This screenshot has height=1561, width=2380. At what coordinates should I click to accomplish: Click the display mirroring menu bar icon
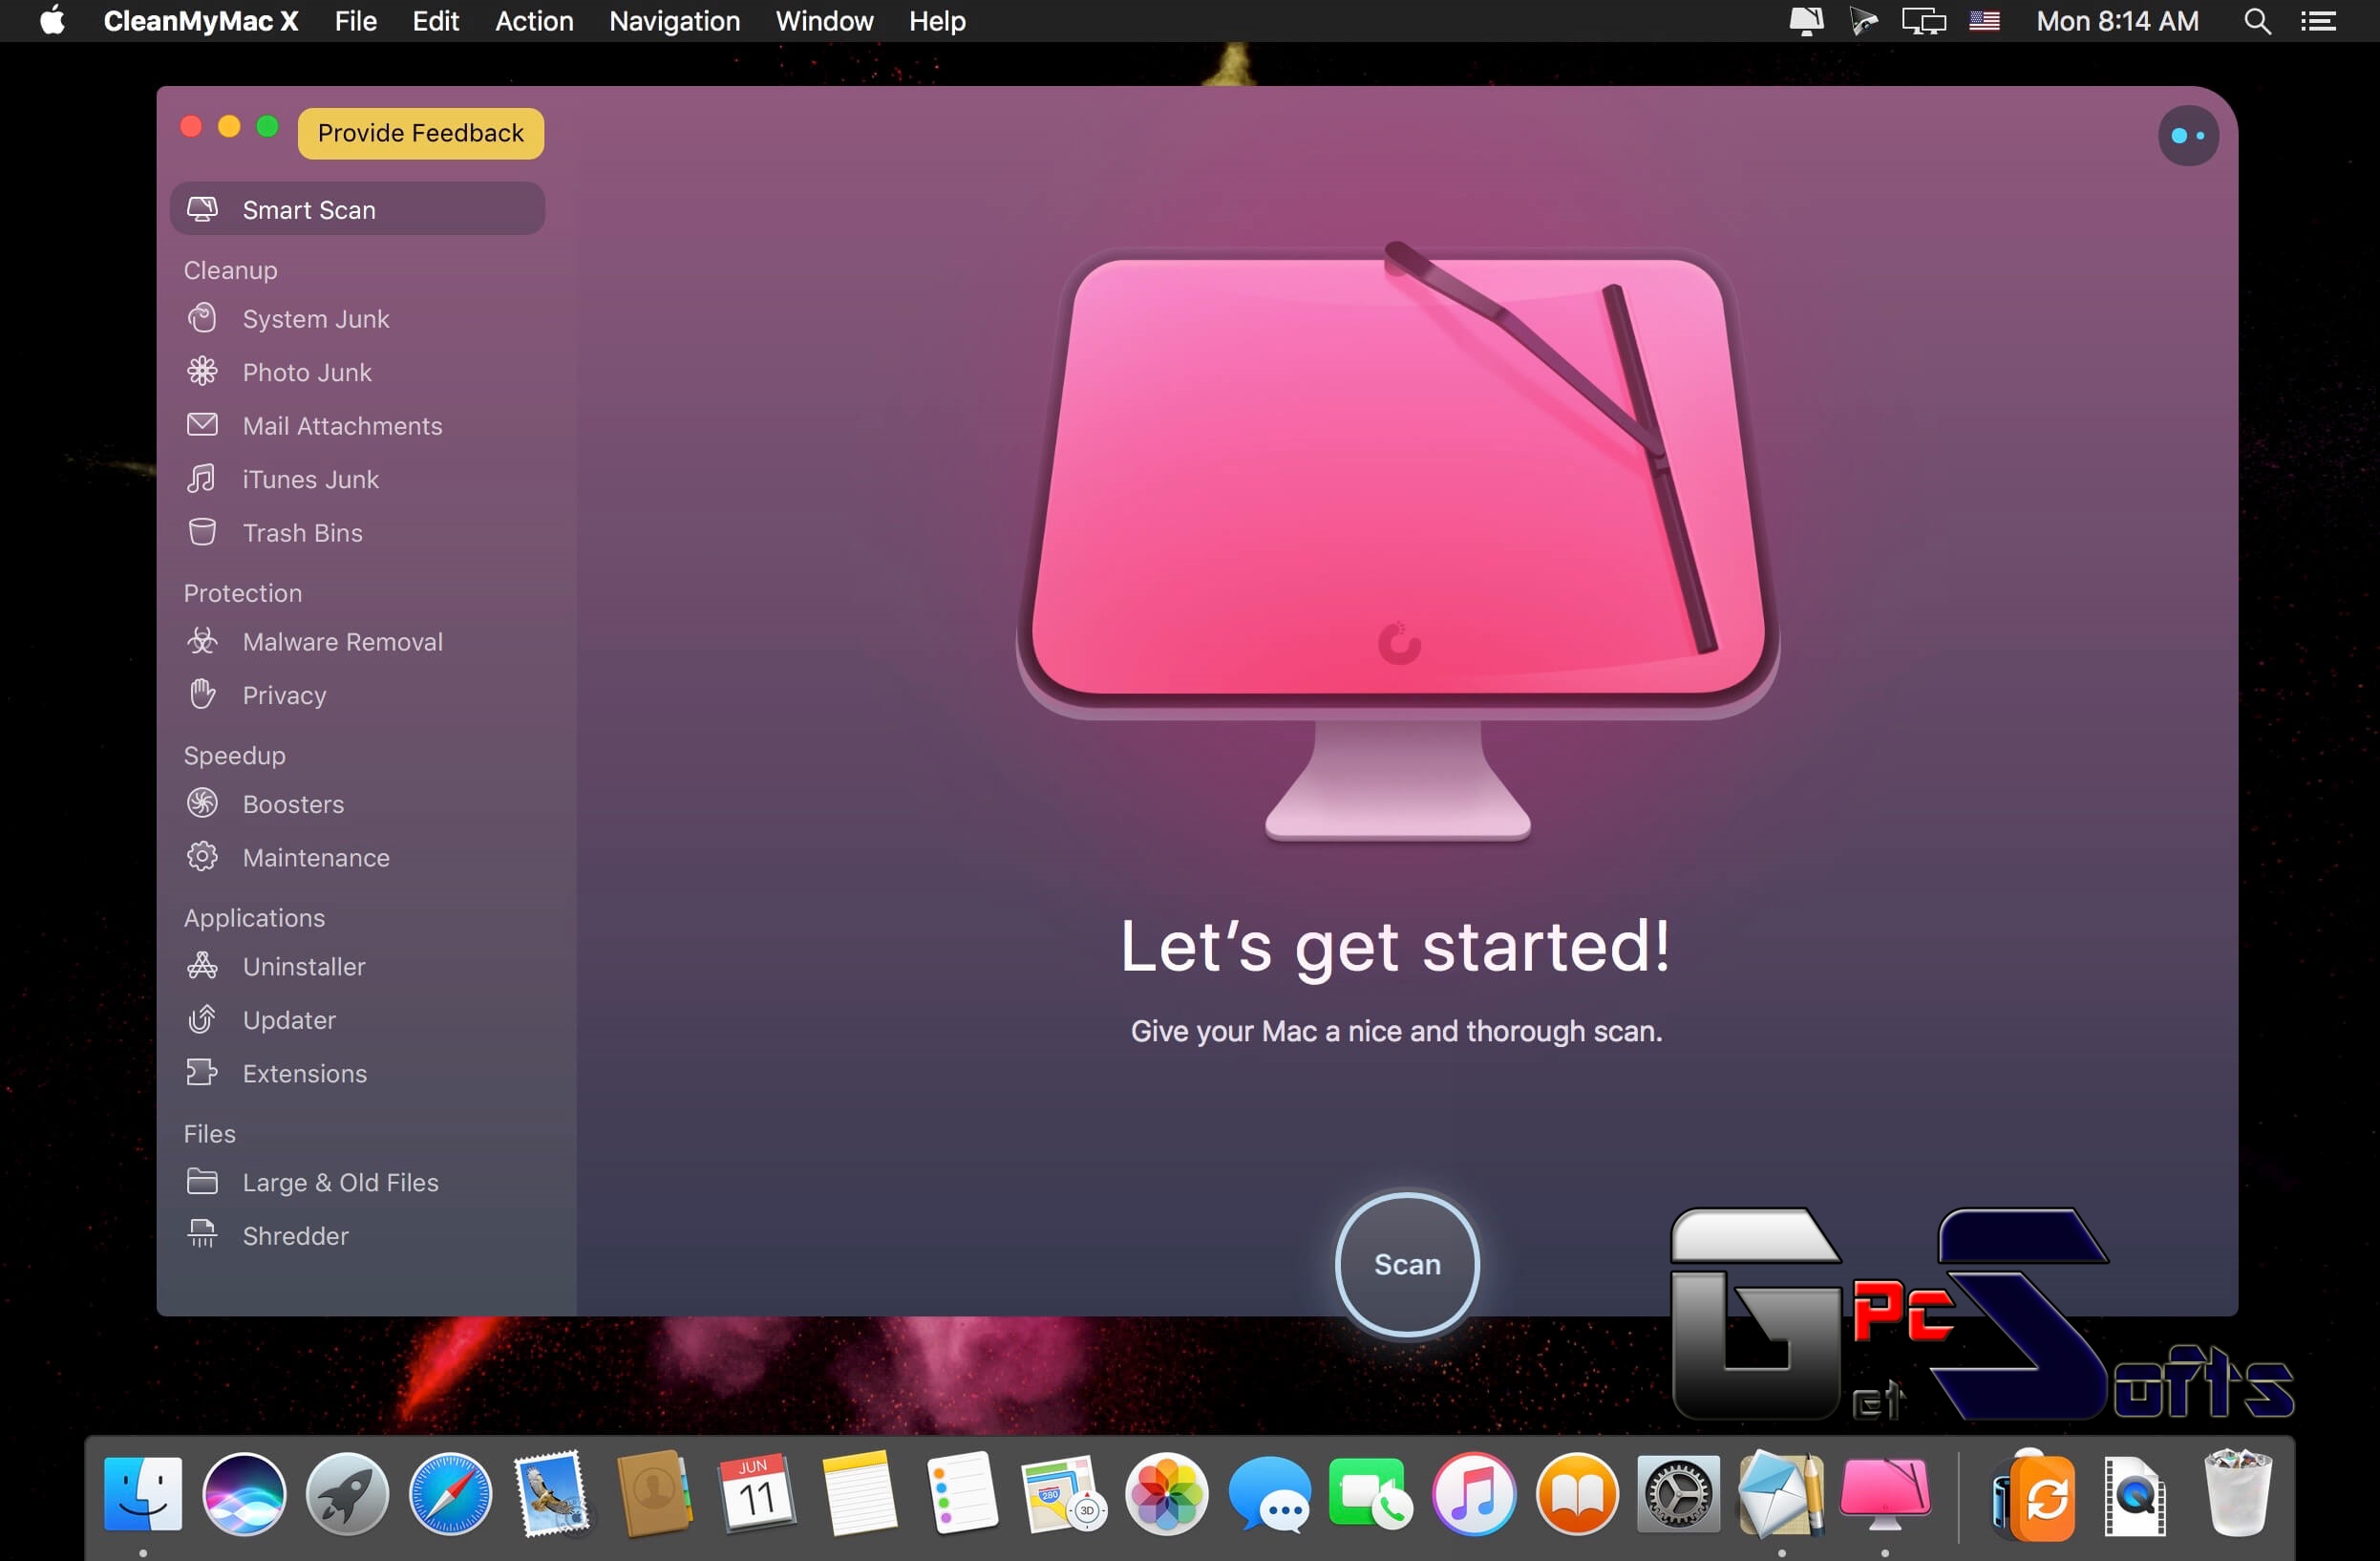coord(1923,21)
